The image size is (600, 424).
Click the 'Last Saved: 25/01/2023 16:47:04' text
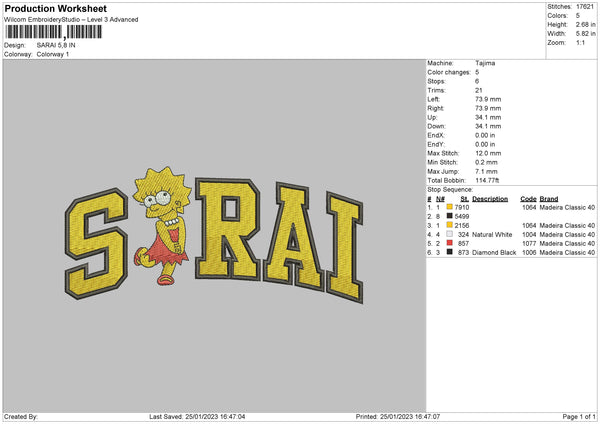point(197,417)
